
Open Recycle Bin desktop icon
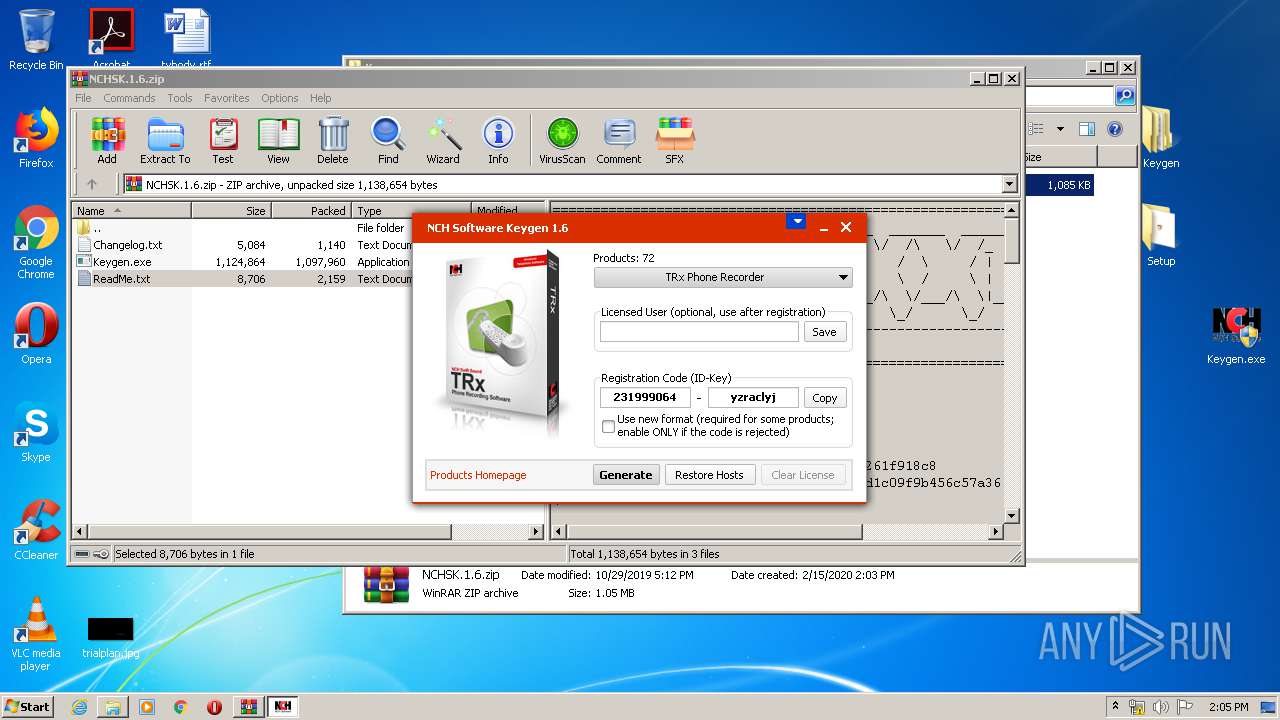tap(36, 40)
